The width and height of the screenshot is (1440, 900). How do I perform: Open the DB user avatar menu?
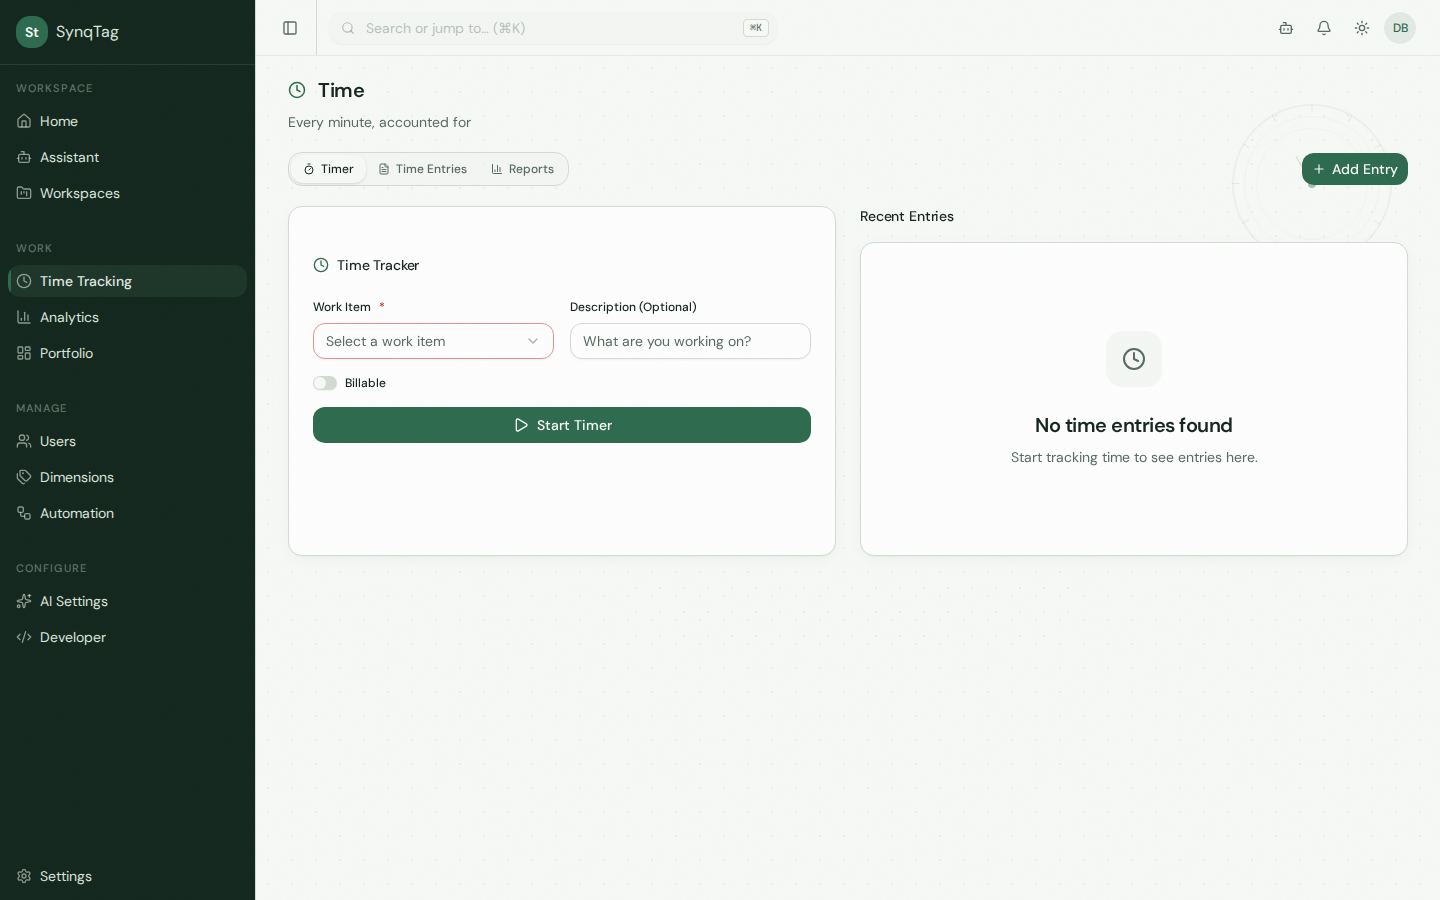coord(1400,28)
